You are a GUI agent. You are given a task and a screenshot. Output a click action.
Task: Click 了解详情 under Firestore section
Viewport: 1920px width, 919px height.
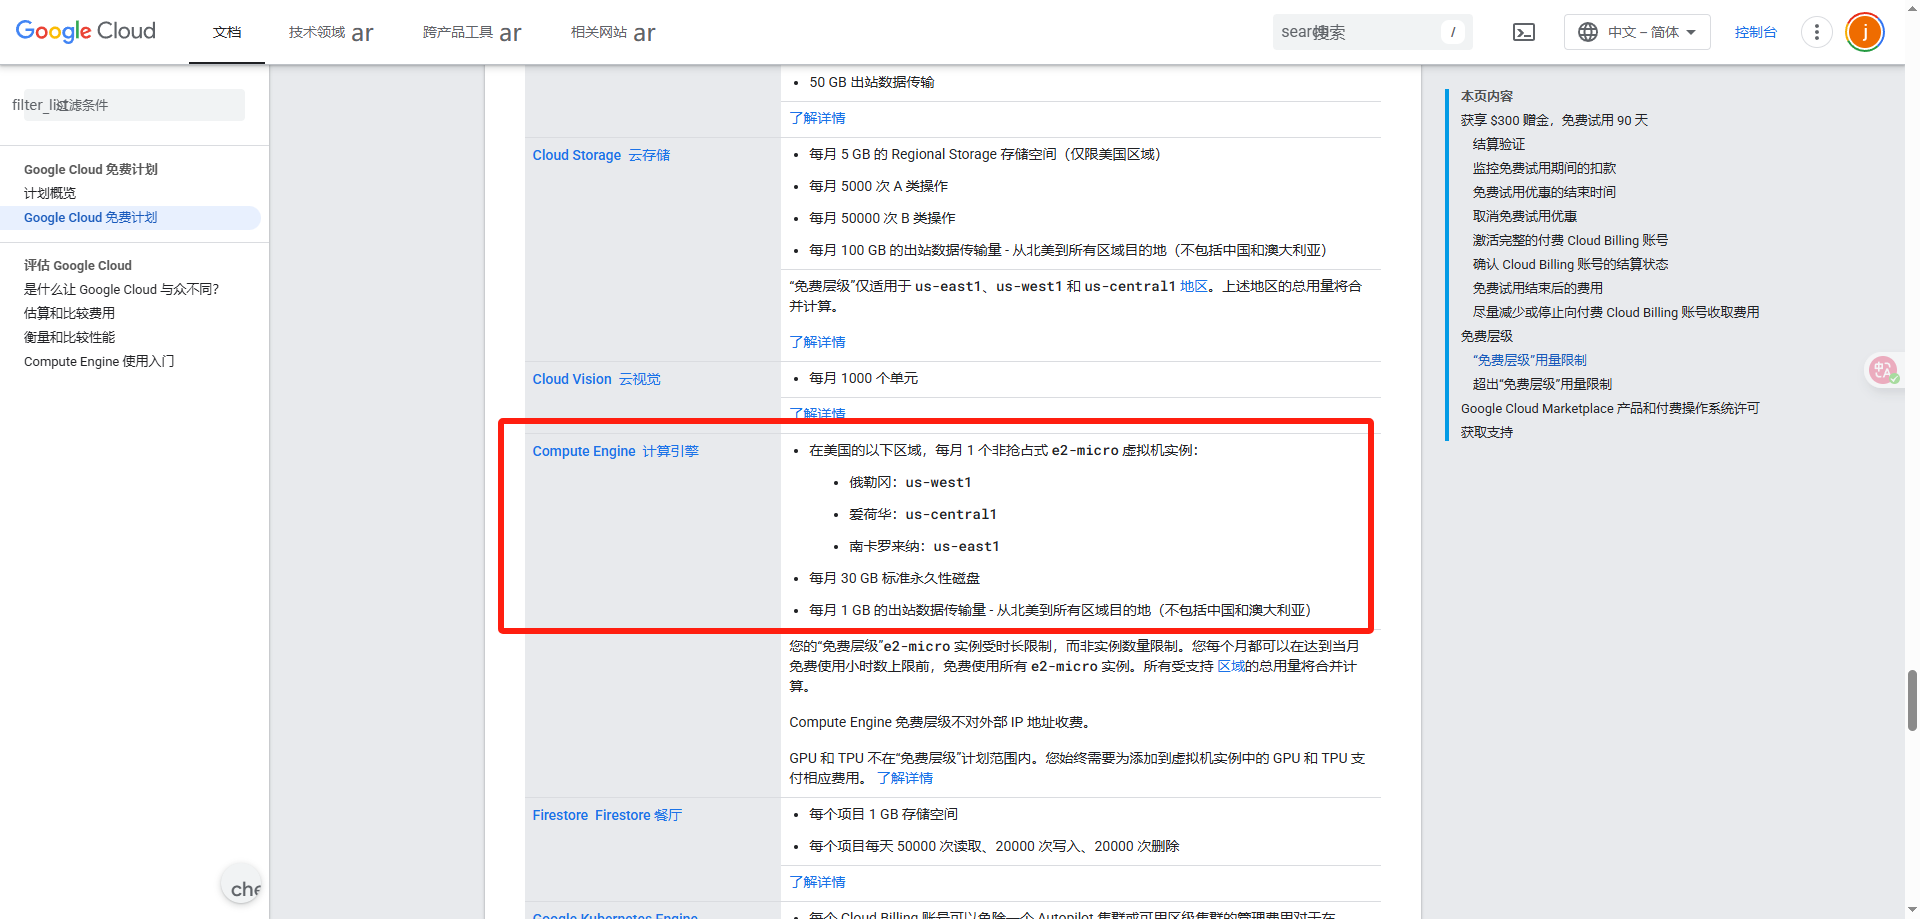coord(817,882)
